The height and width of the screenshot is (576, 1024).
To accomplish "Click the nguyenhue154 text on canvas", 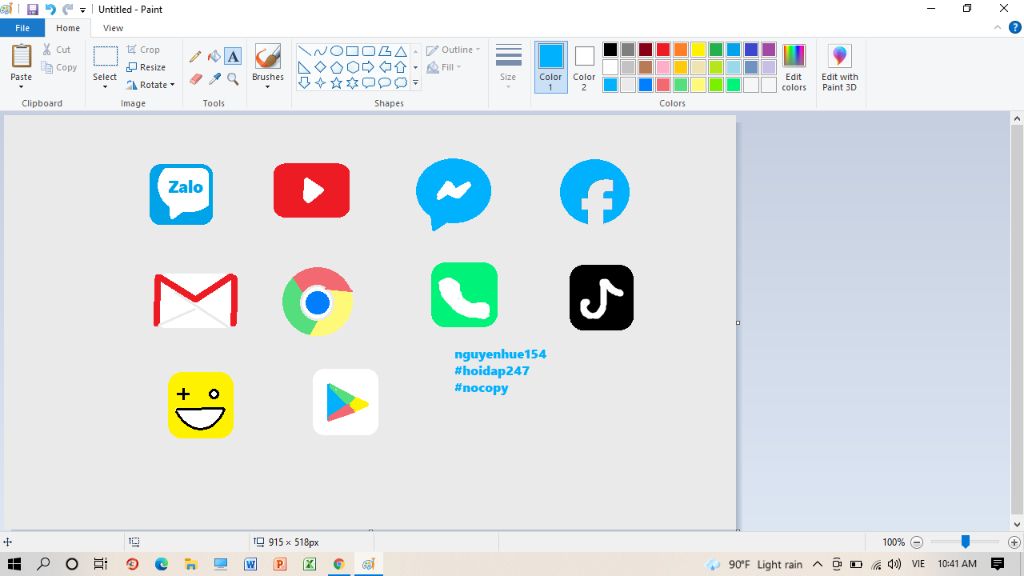I will pyautogui.click(x=500, y=354).
